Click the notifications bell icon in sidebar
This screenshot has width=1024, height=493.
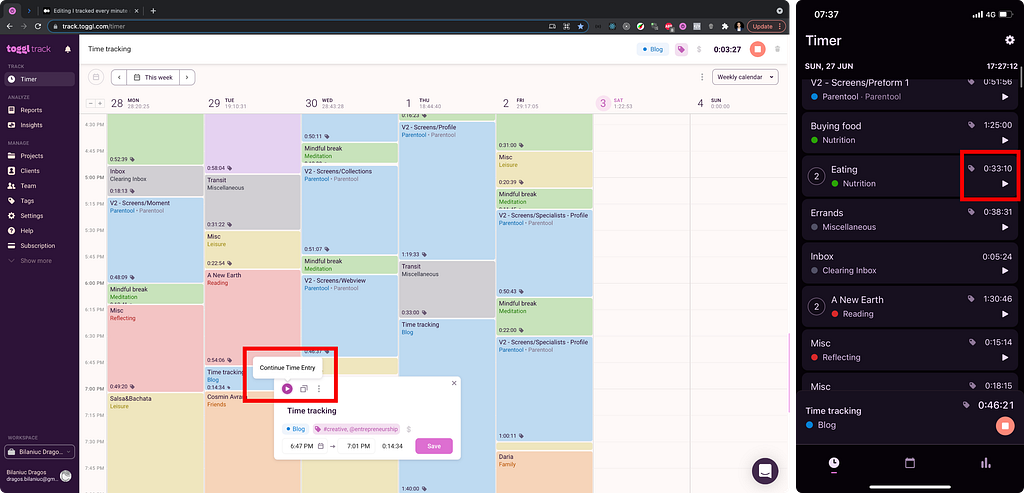point(68,49)
